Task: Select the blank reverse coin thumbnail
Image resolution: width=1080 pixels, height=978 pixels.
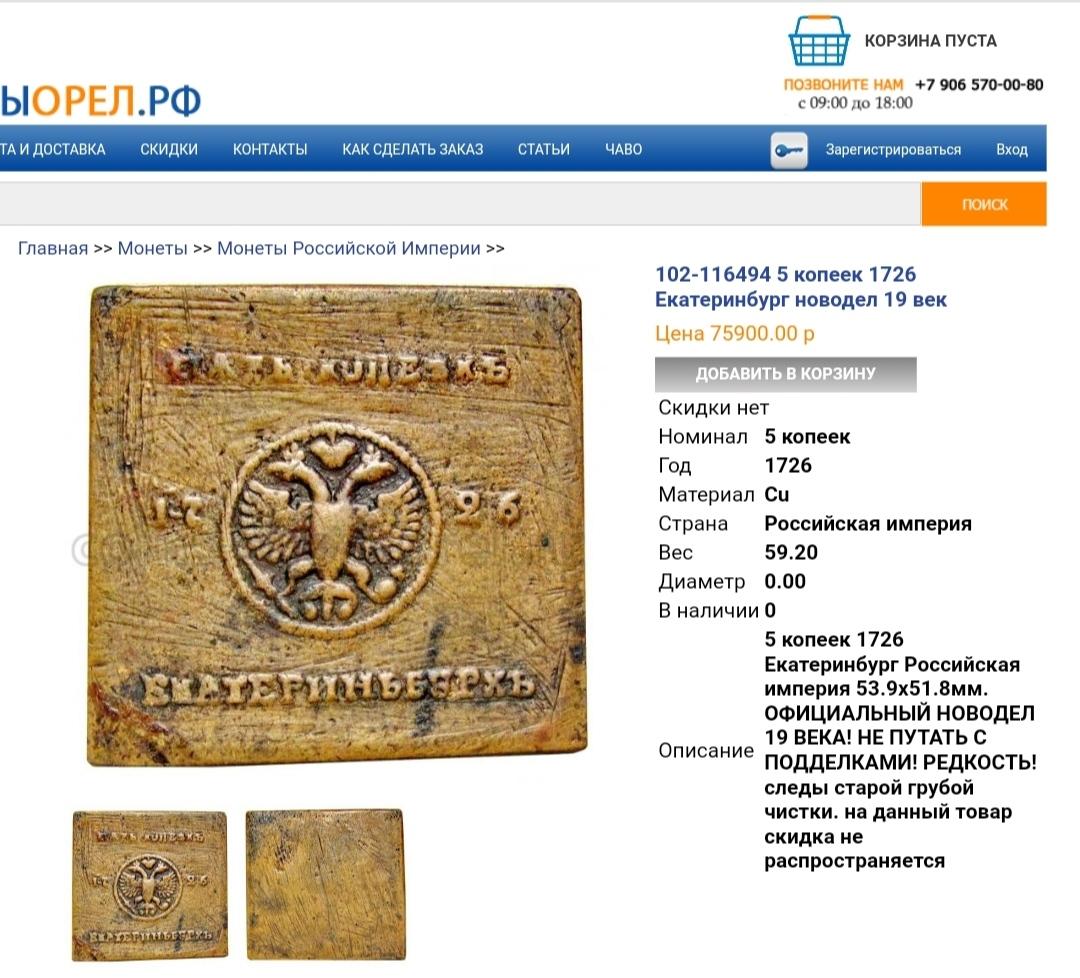Action: click(x=325, y=885)
